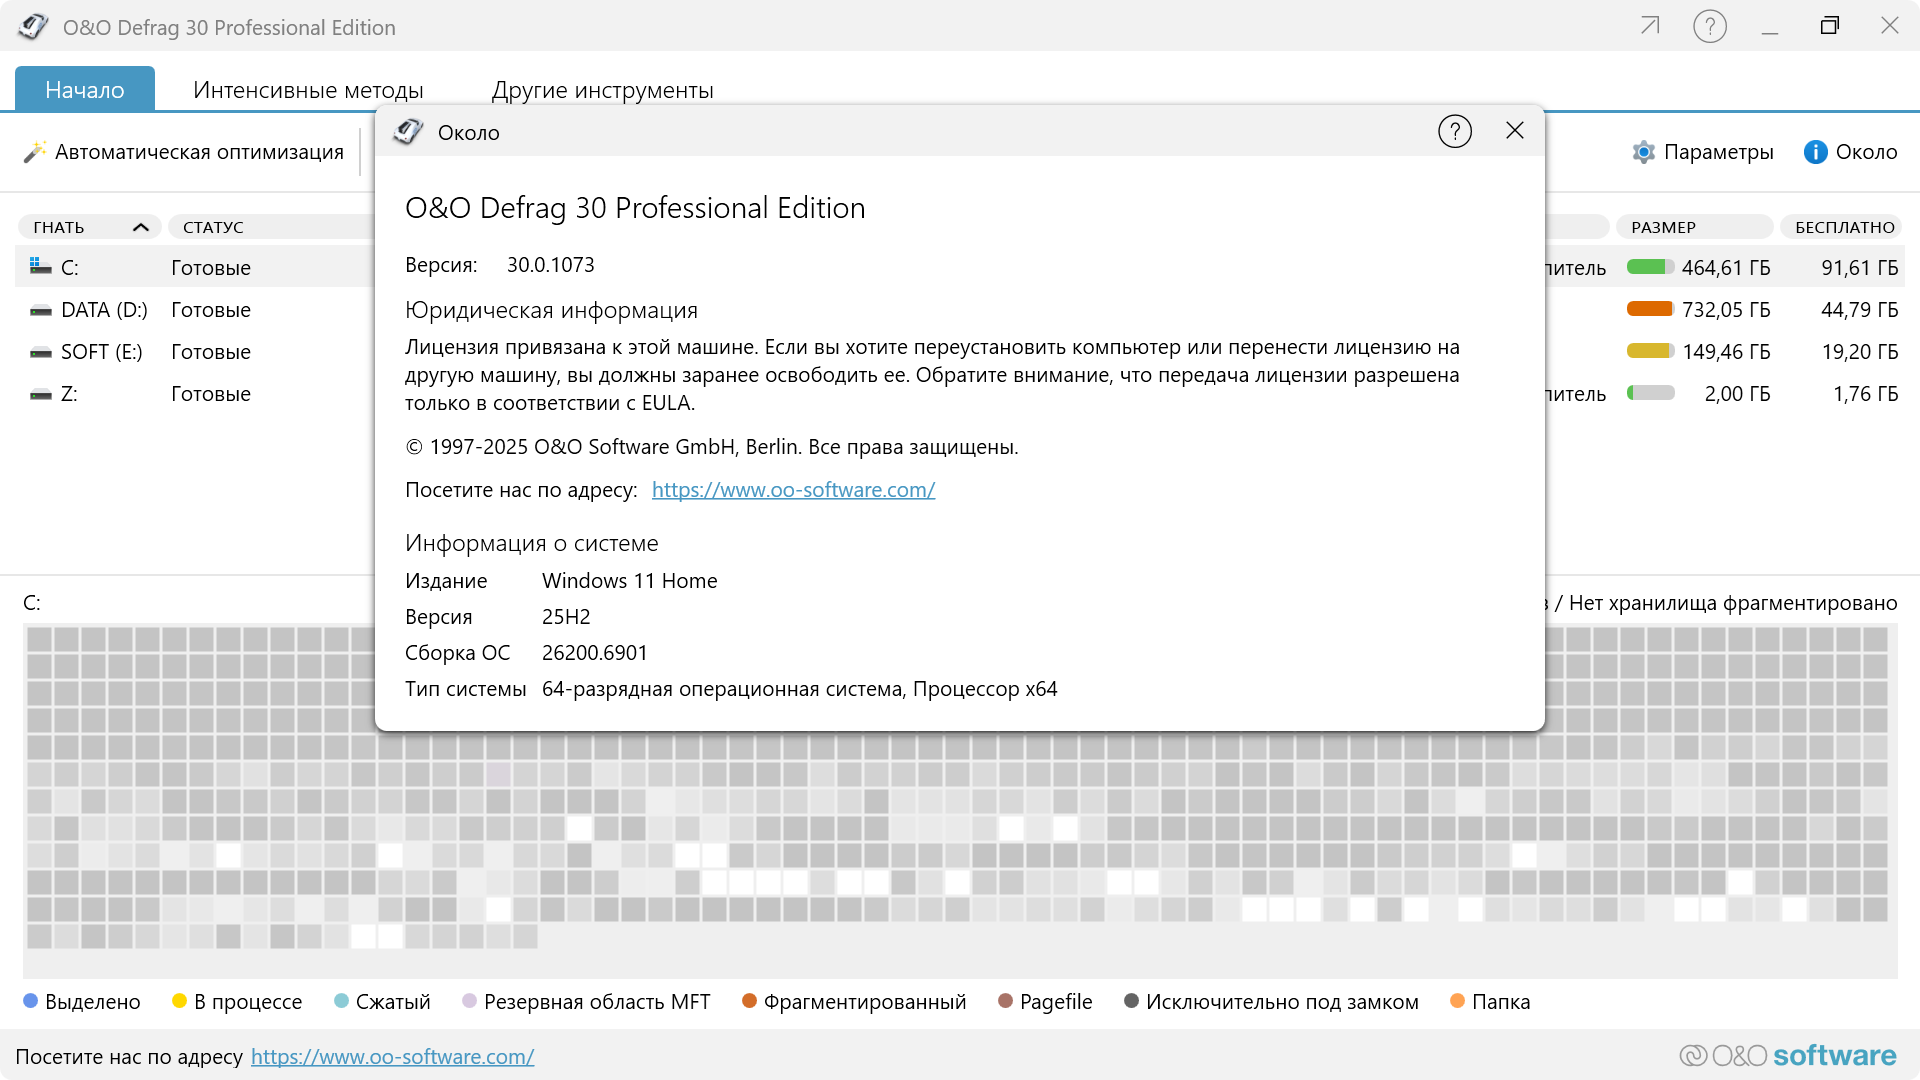Viewport: 1920px width, 1080px height.
Task: Click the footer oo-software.com link
Action: click(x=392, y=1057)
